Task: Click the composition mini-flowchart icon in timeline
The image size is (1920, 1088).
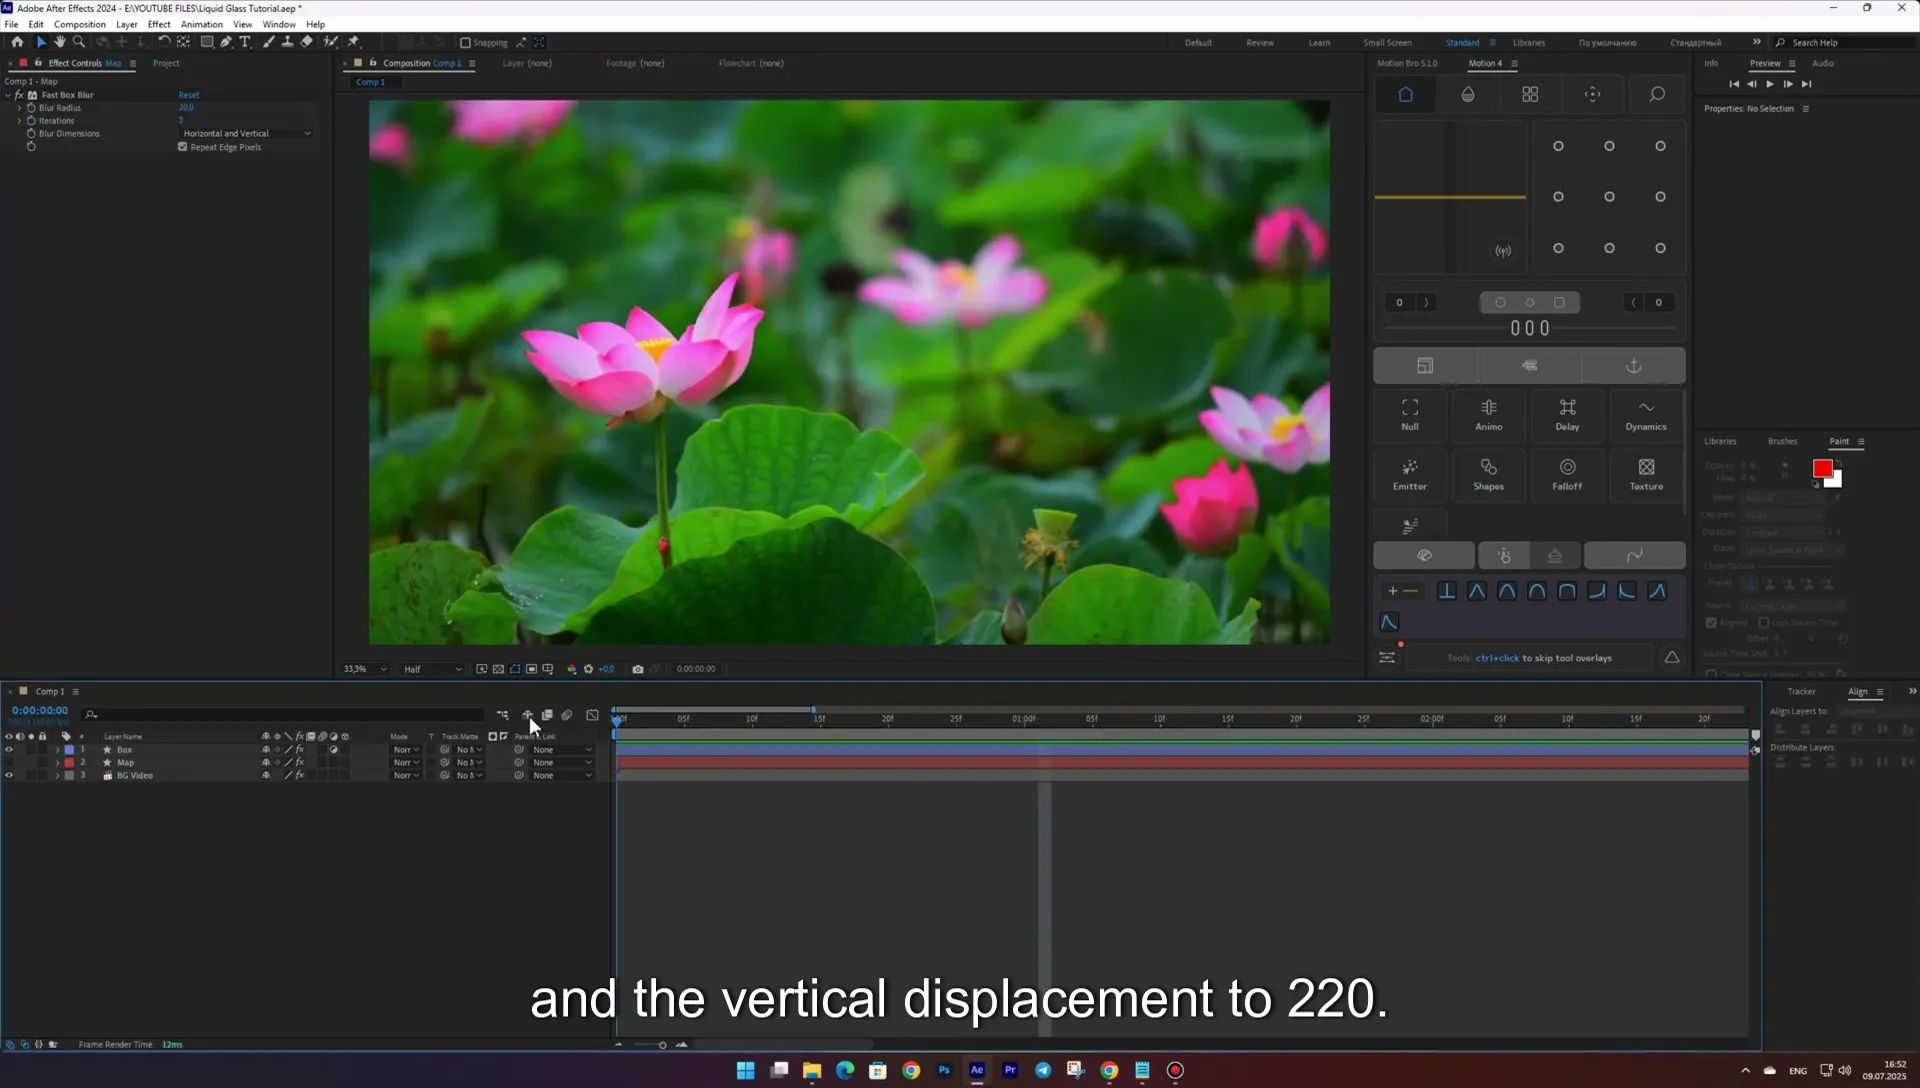Action: [502, 715]
